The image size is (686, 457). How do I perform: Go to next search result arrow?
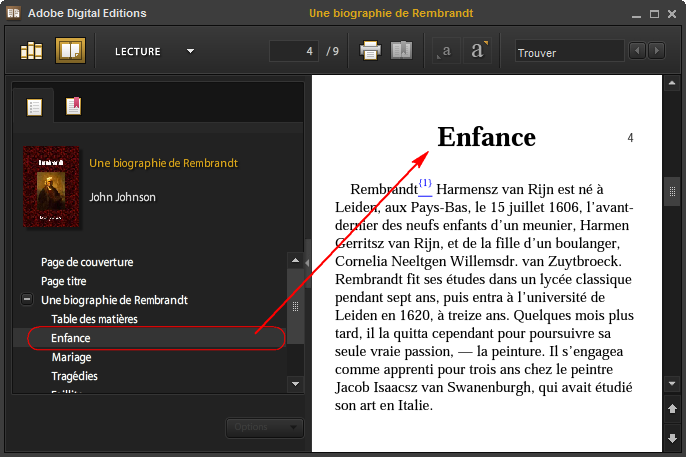point(656,51)
